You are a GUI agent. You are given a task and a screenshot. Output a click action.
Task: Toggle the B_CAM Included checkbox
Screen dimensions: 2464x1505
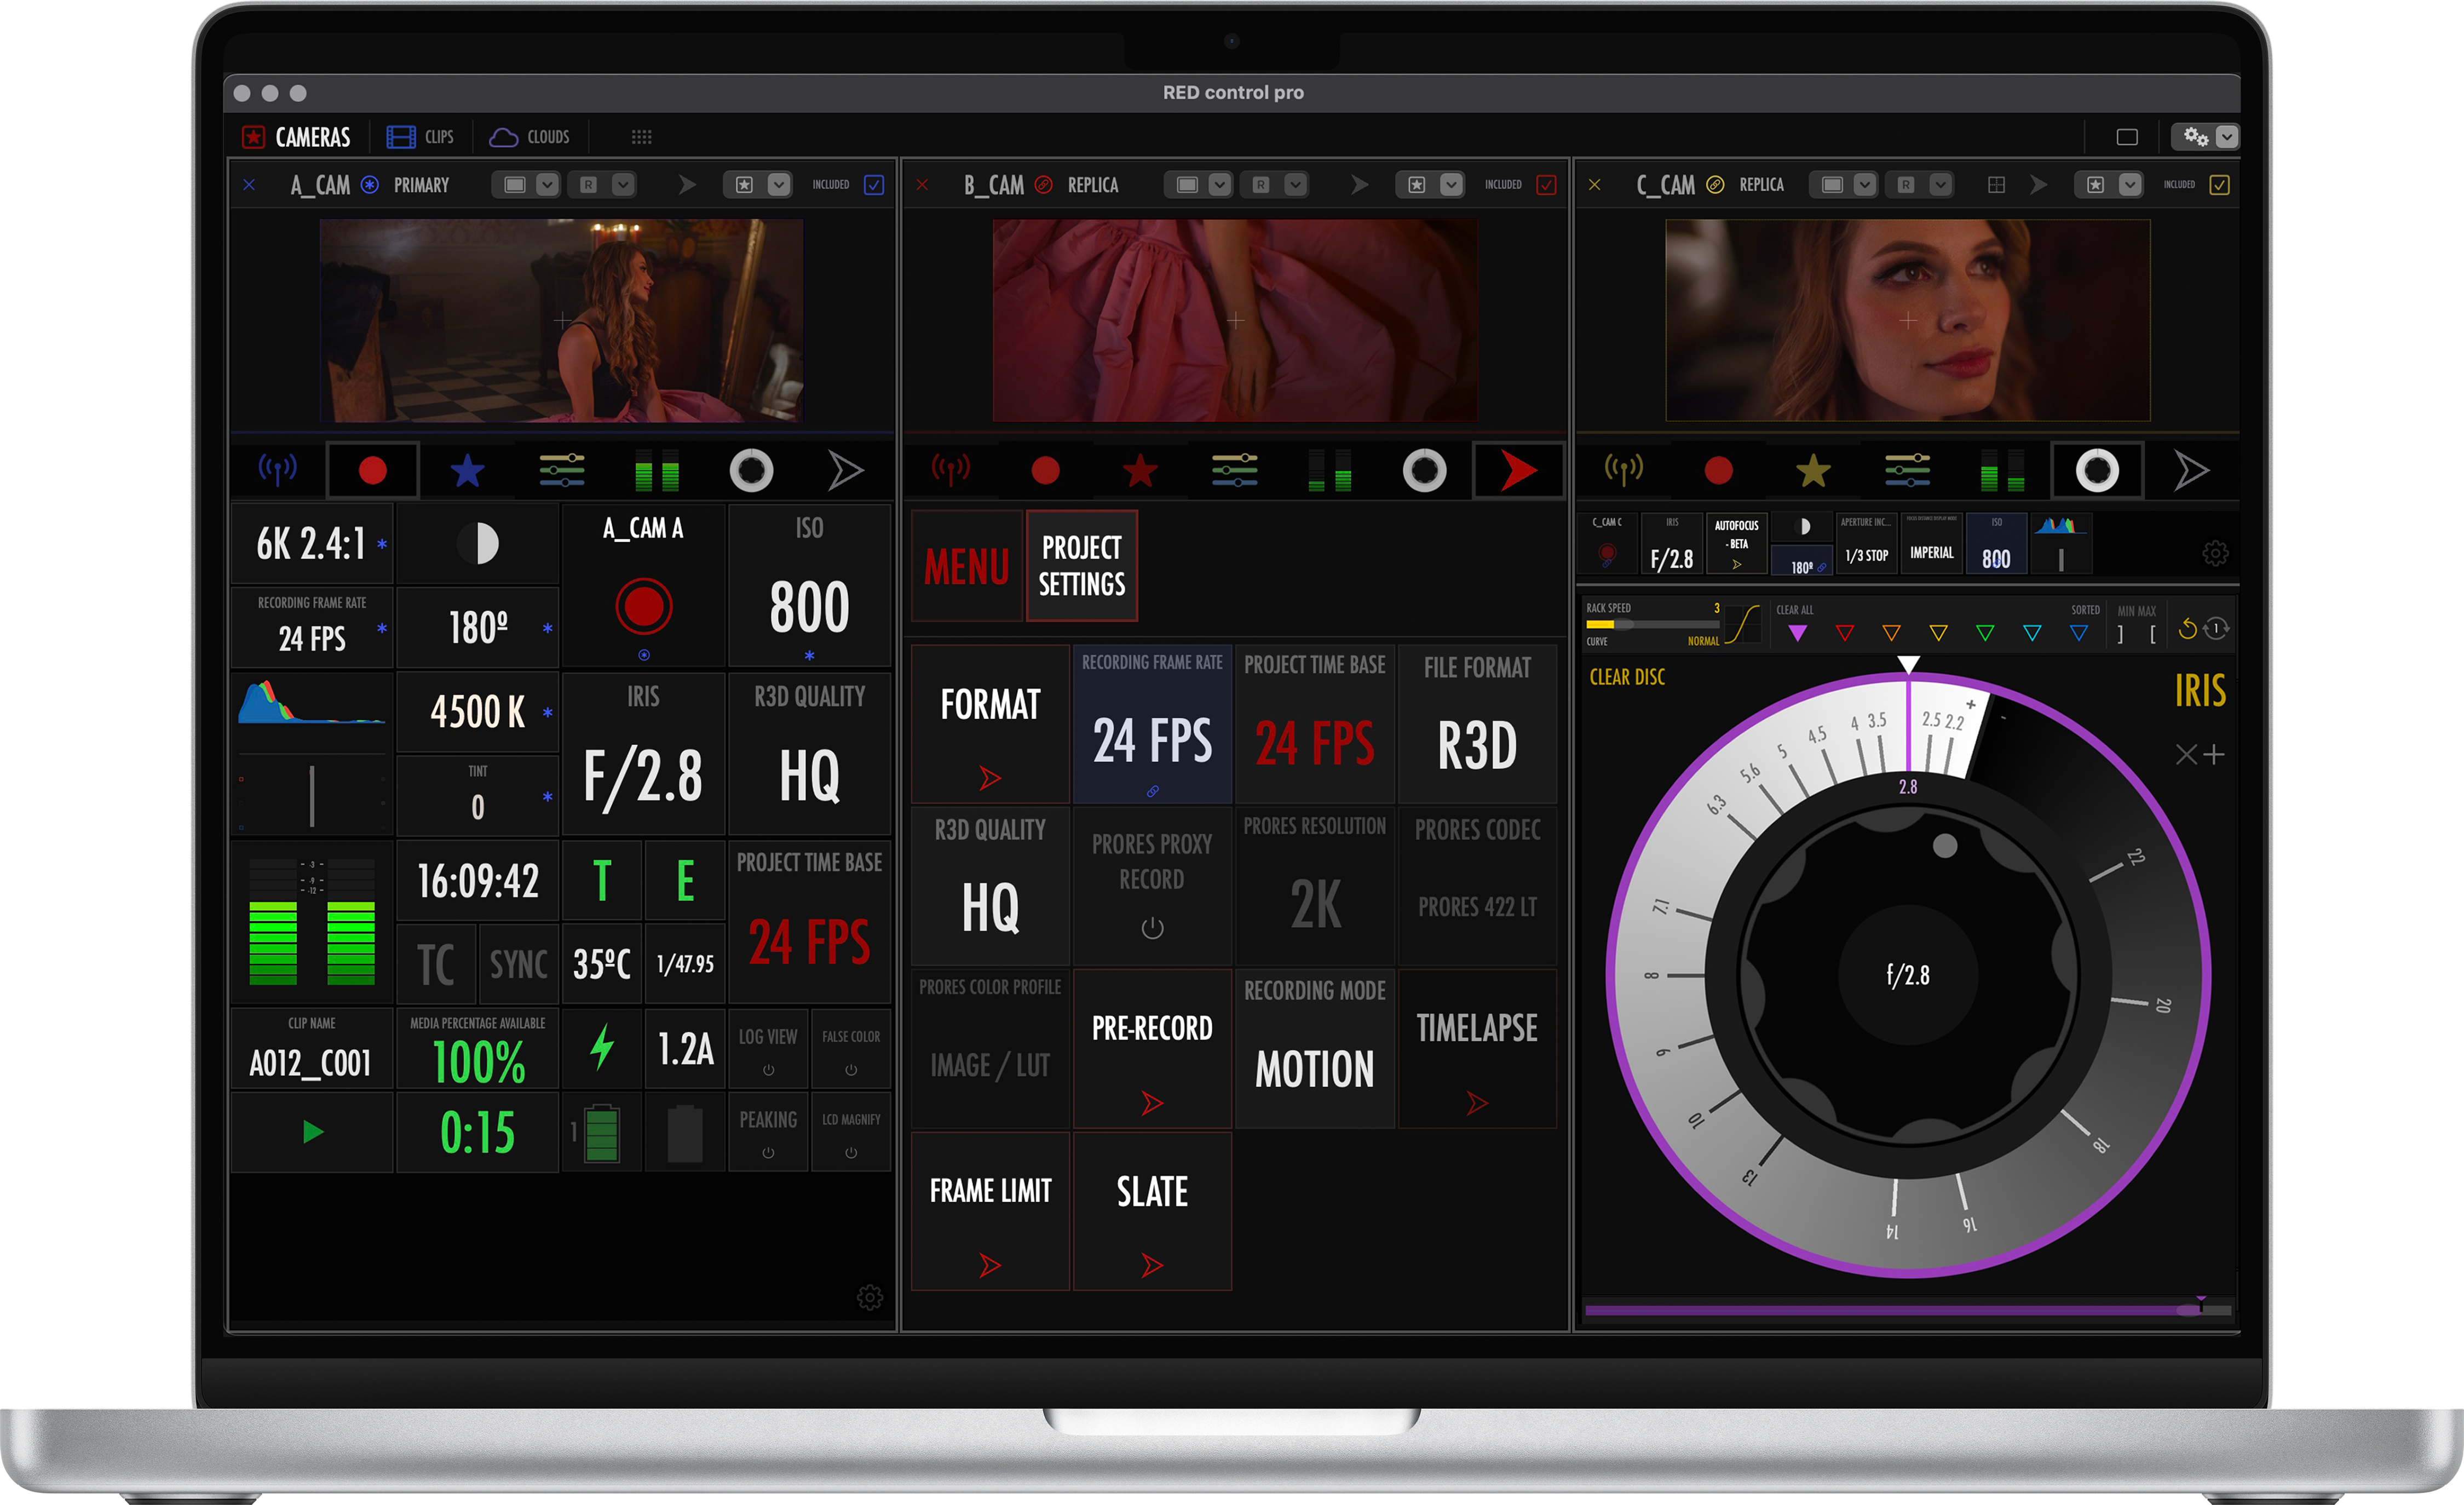(x=1546, y=185)
